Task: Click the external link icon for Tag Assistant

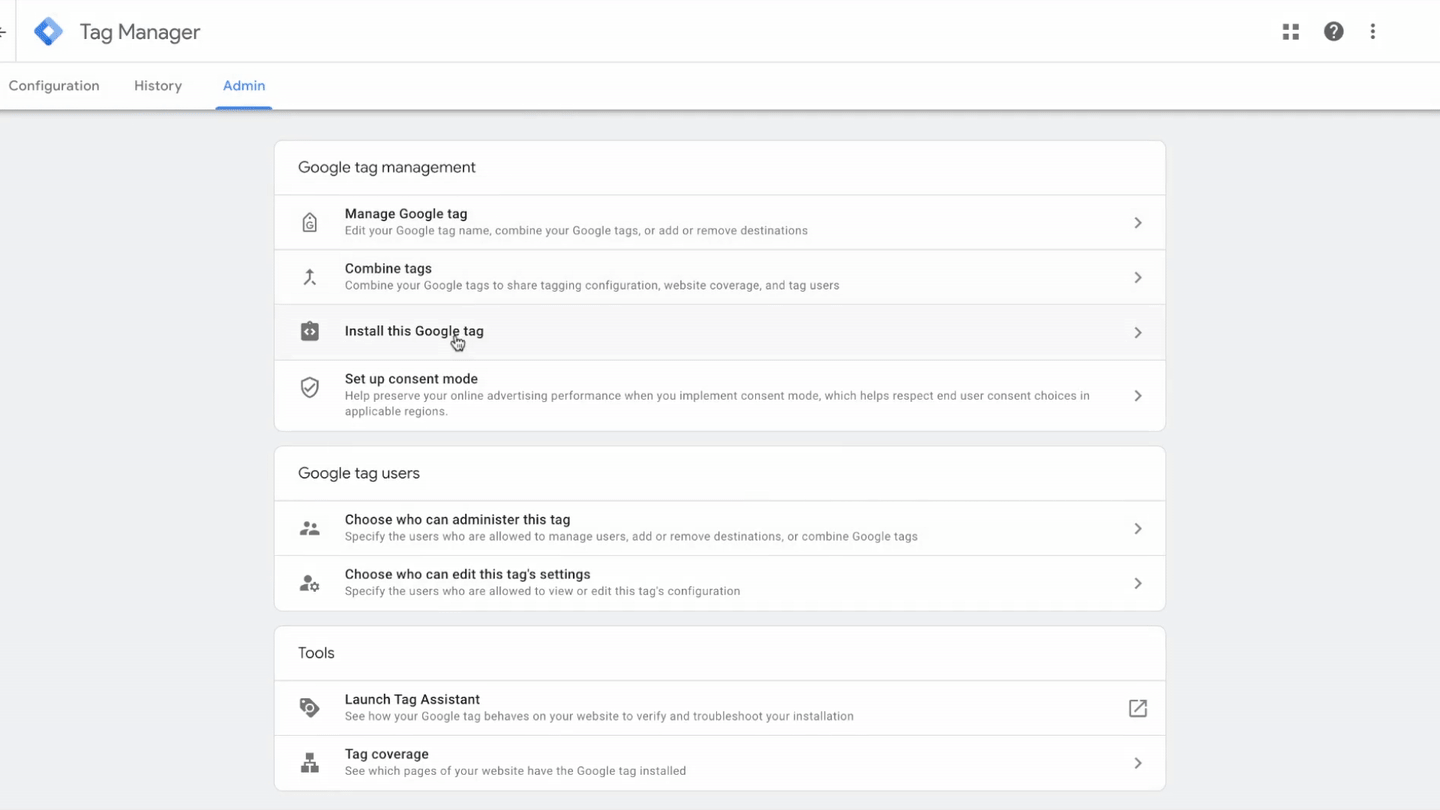Action: click(x=1138, y=708)
